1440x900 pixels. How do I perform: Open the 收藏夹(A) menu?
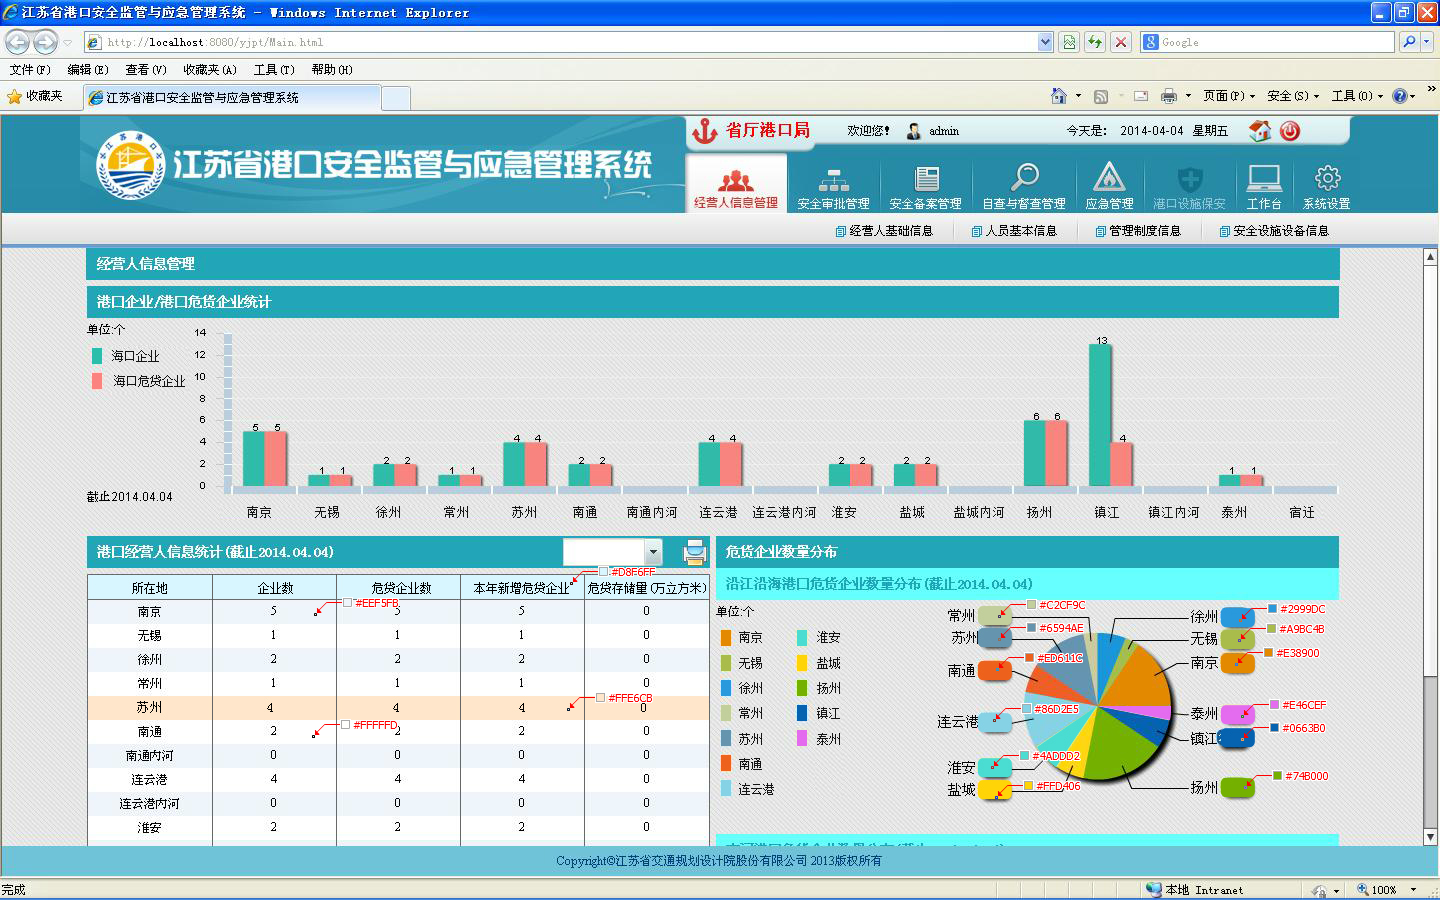pyautogui.click(x=209, y=70)
